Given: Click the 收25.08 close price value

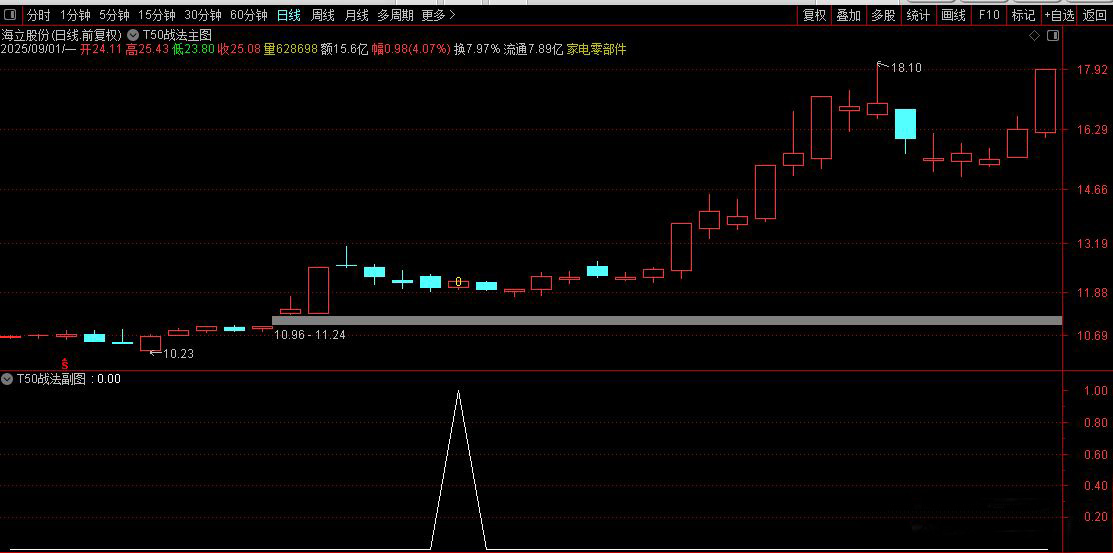Looking at the screenshot, I should pyautogui.click(x=239, y=49).
